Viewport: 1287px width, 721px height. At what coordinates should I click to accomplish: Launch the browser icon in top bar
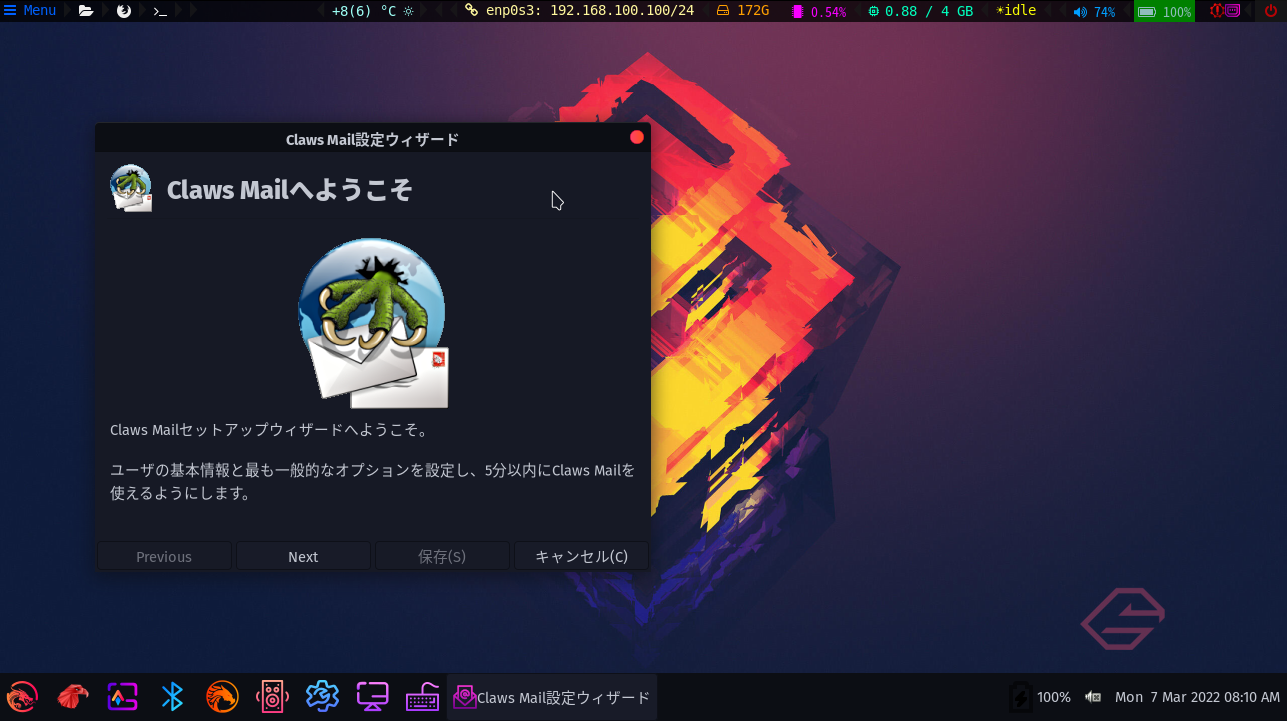(x=124, y=11)
